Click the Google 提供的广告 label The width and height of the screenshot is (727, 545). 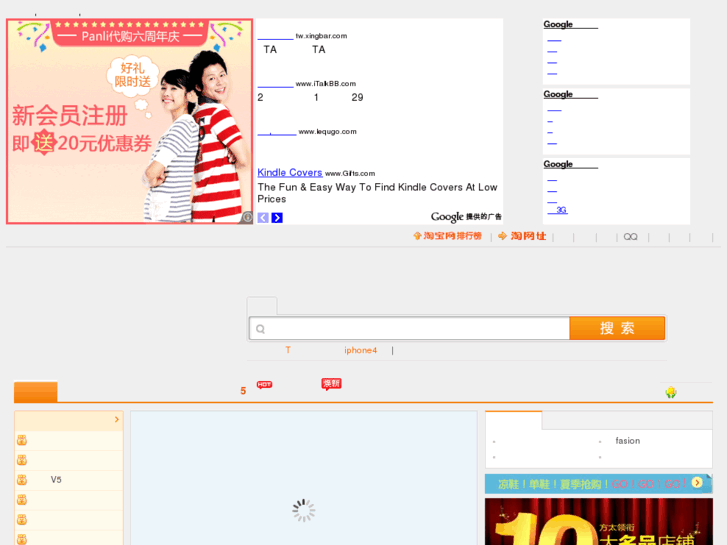[x=466, y=217]
